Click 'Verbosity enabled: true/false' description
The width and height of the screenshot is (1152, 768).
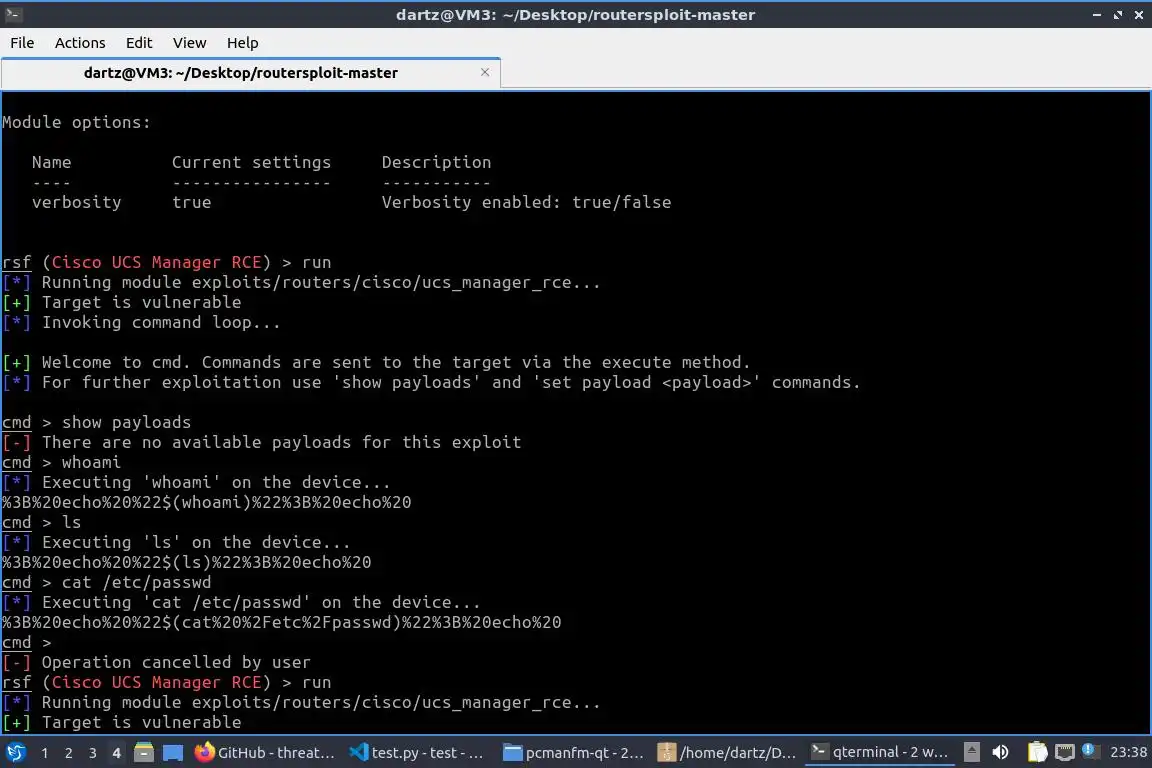click(x=526, y=202)
